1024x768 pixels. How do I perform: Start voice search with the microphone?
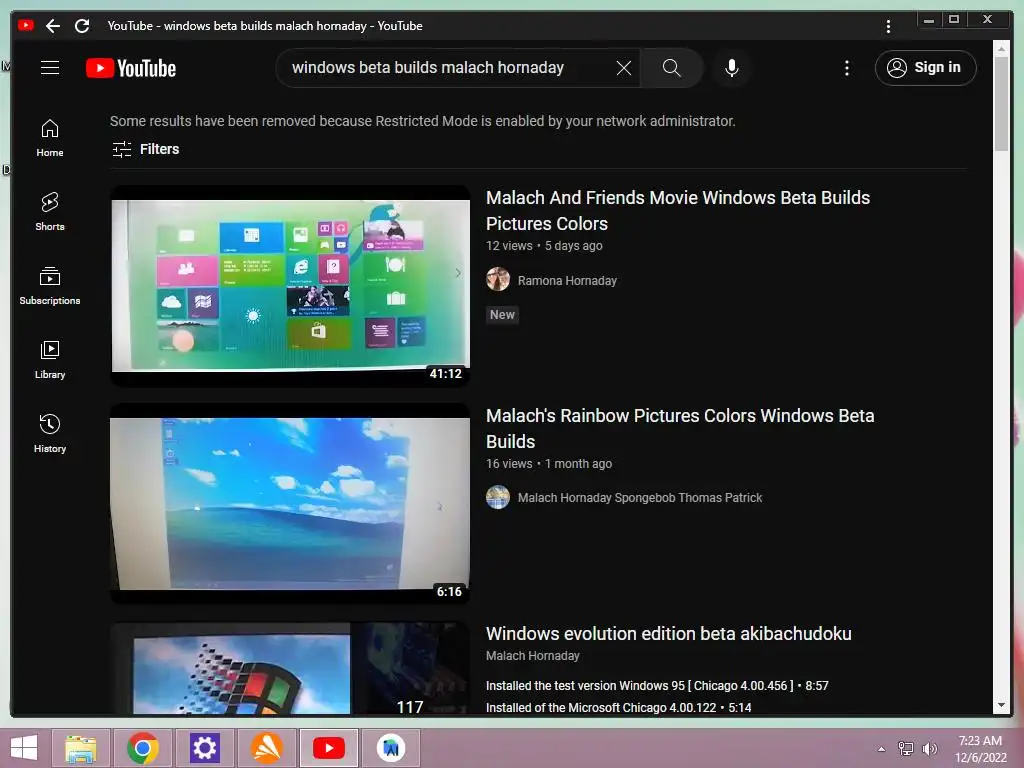point(732,68)
